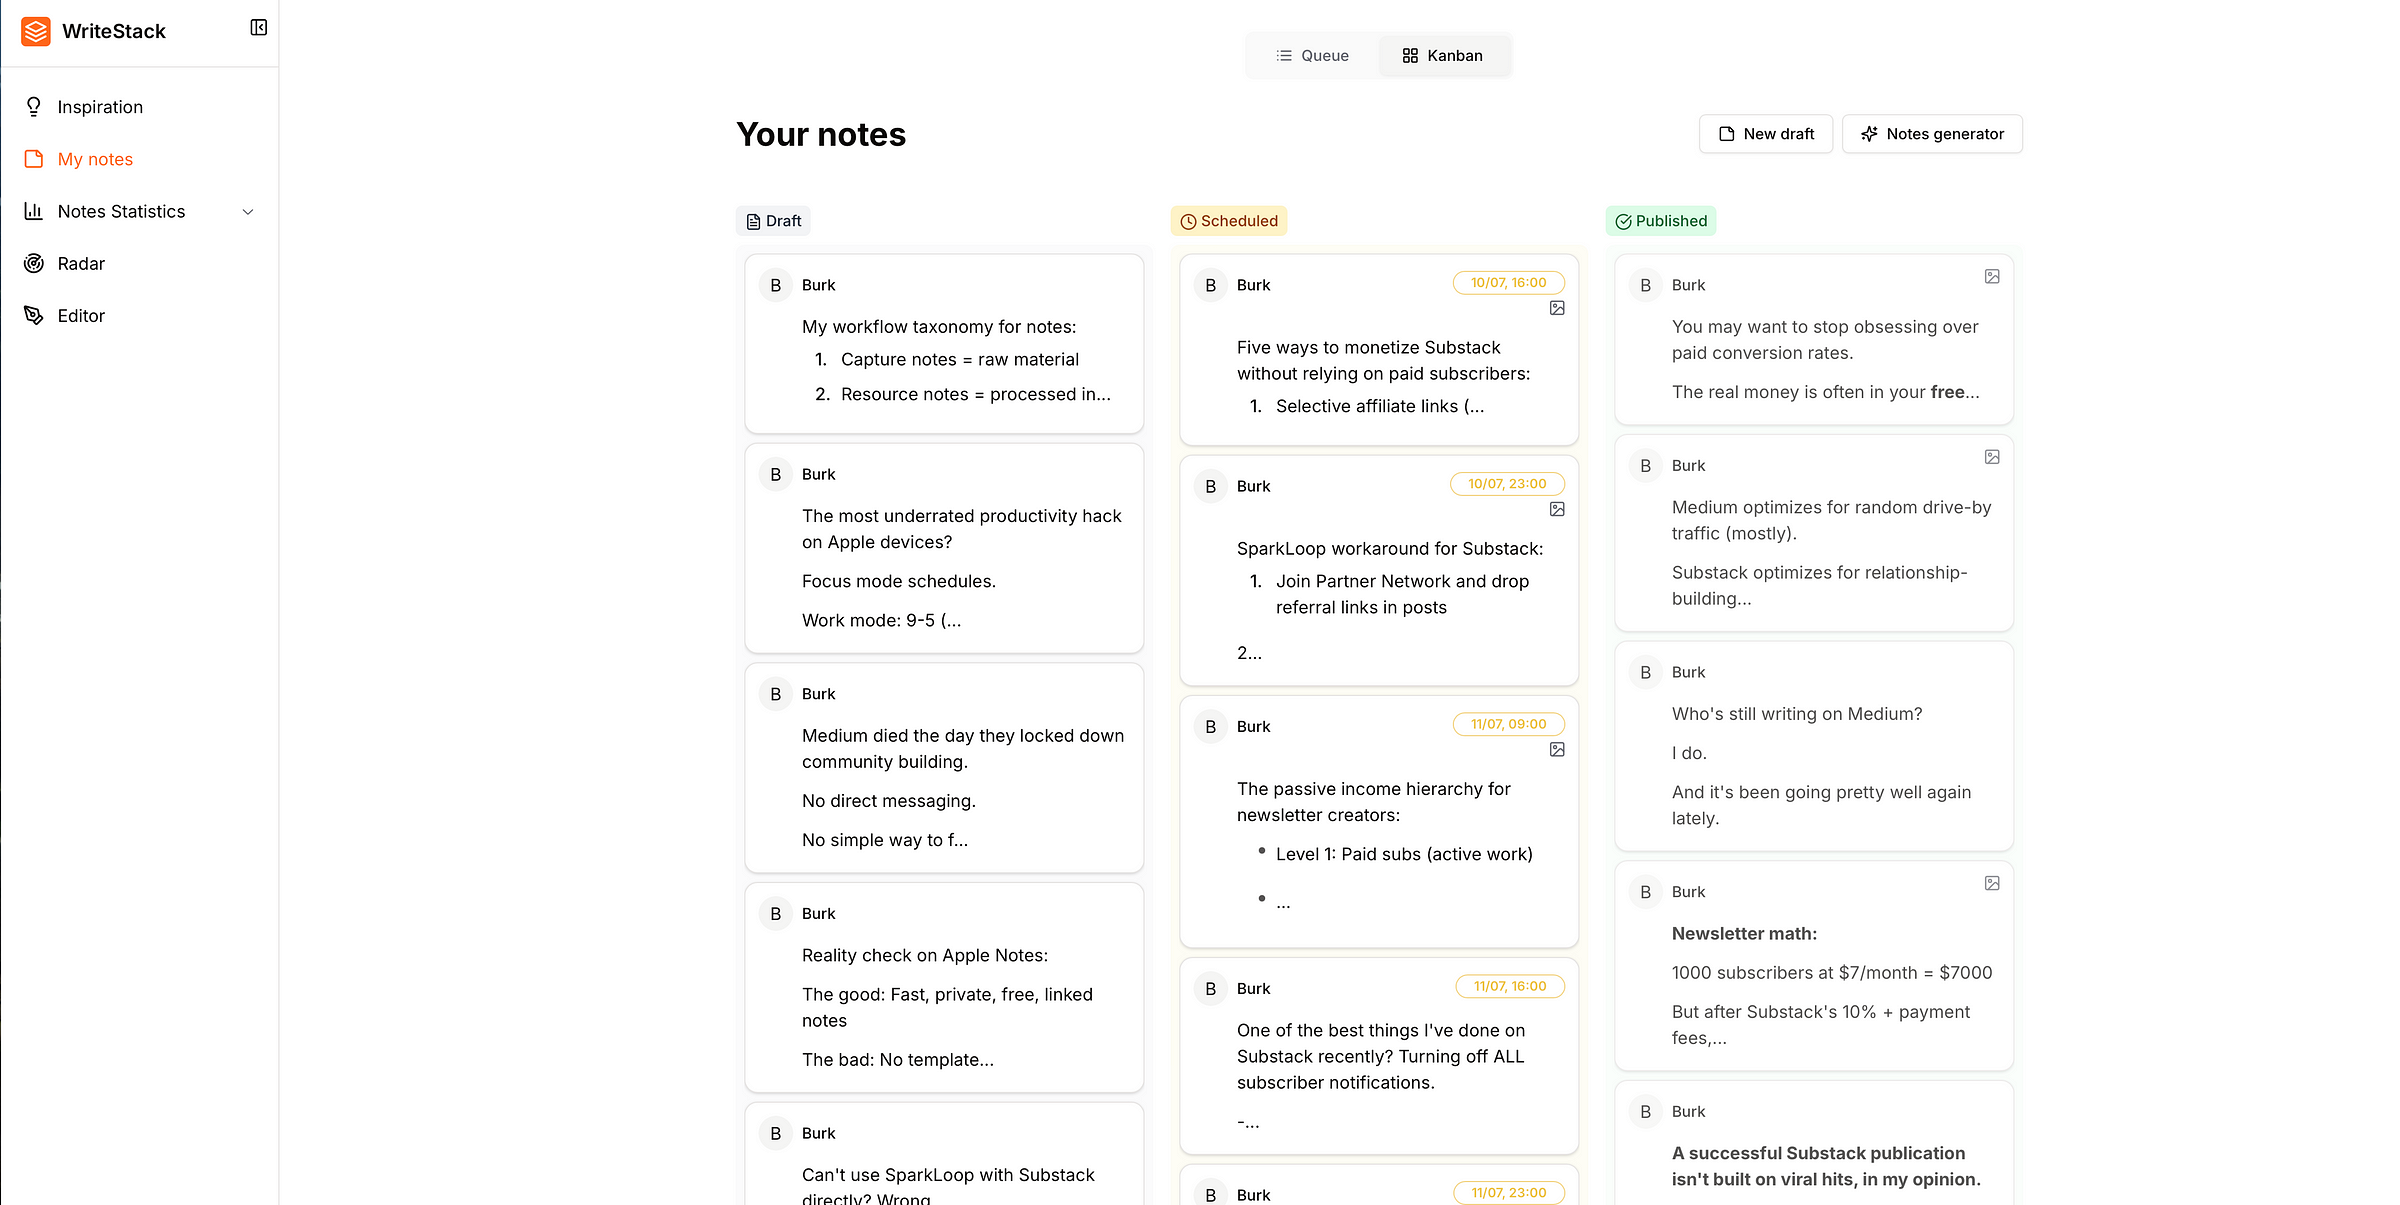Expand Notes Statistics chevron
Viewport: 2400px width, 1205px height.
(248, 212)
